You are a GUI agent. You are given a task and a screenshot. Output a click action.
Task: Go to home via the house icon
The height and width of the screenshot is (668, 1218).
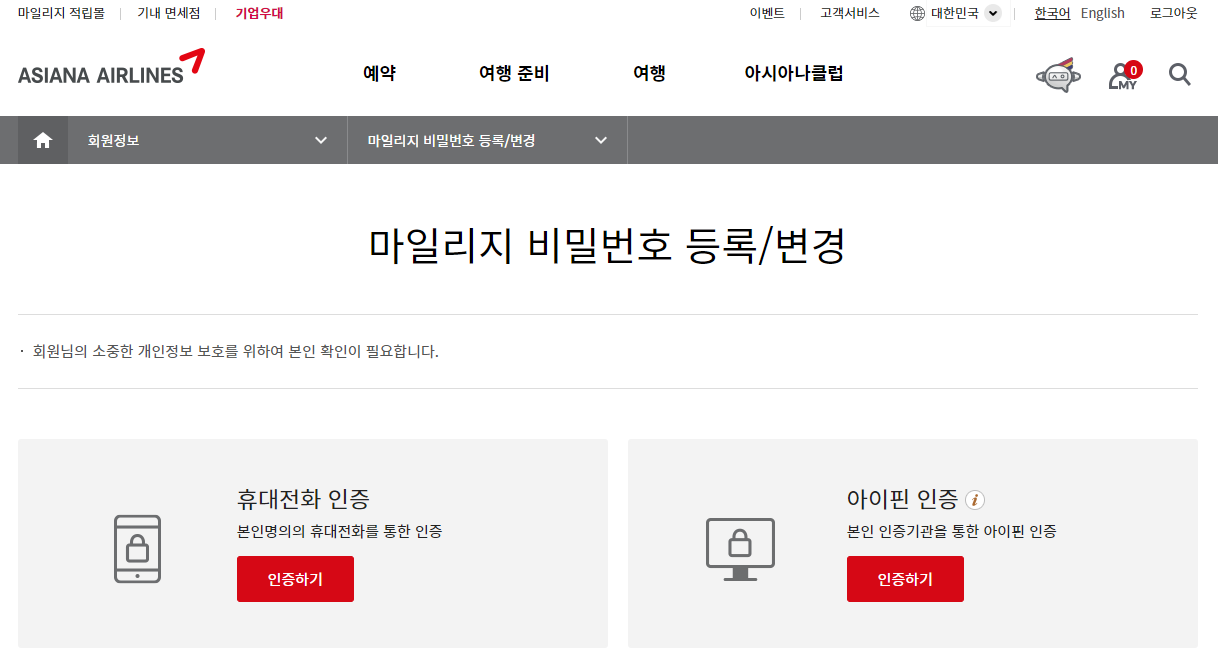pos(42,139)
